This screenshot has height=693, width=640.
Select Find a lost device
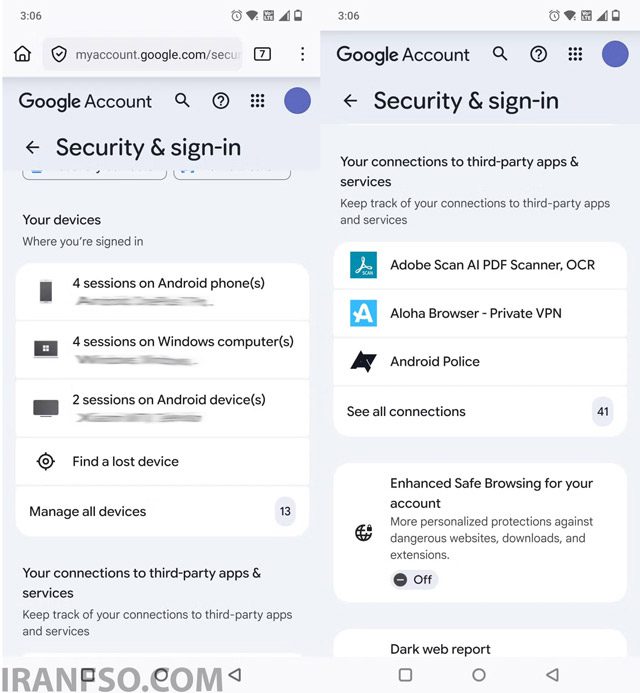click(x=162, y=461)
